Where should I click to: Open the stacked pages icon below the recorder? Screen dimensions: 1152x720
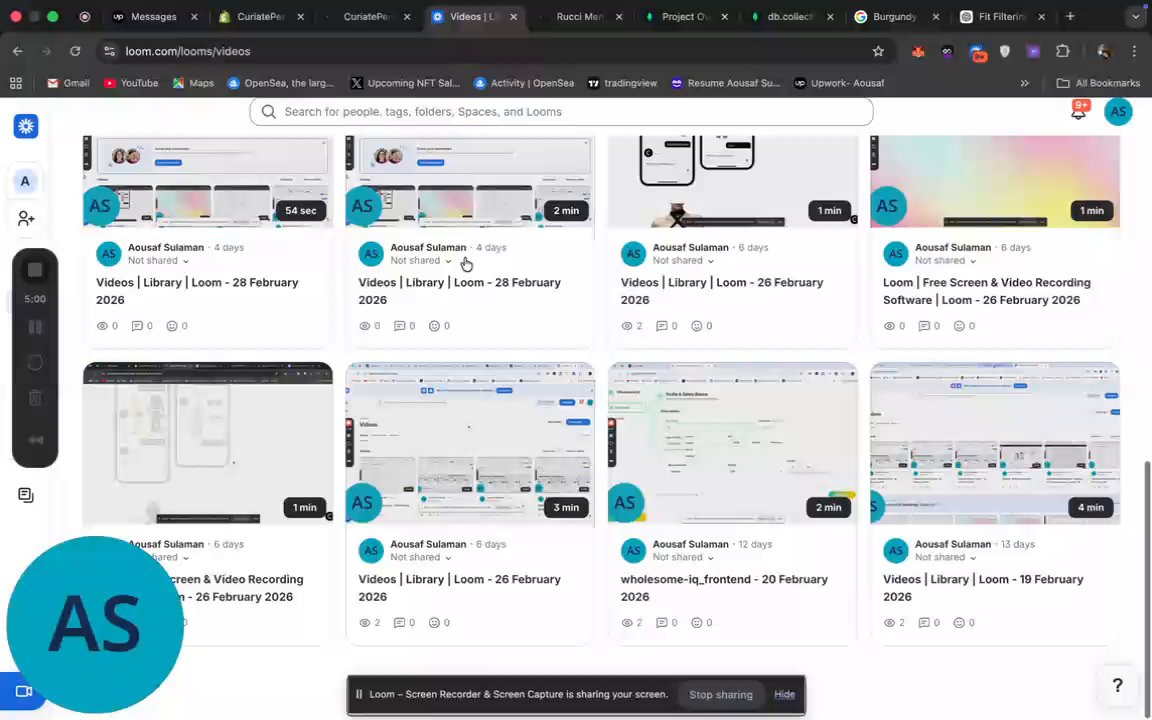pyautogui.click(x=26, y=495)
